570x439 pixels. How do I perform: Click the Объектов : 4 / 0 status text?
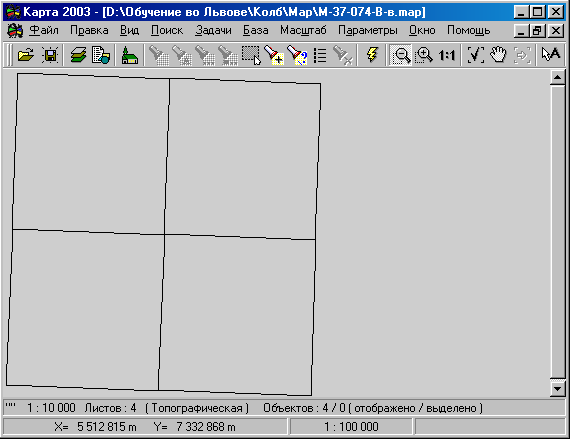click(304, 408)
